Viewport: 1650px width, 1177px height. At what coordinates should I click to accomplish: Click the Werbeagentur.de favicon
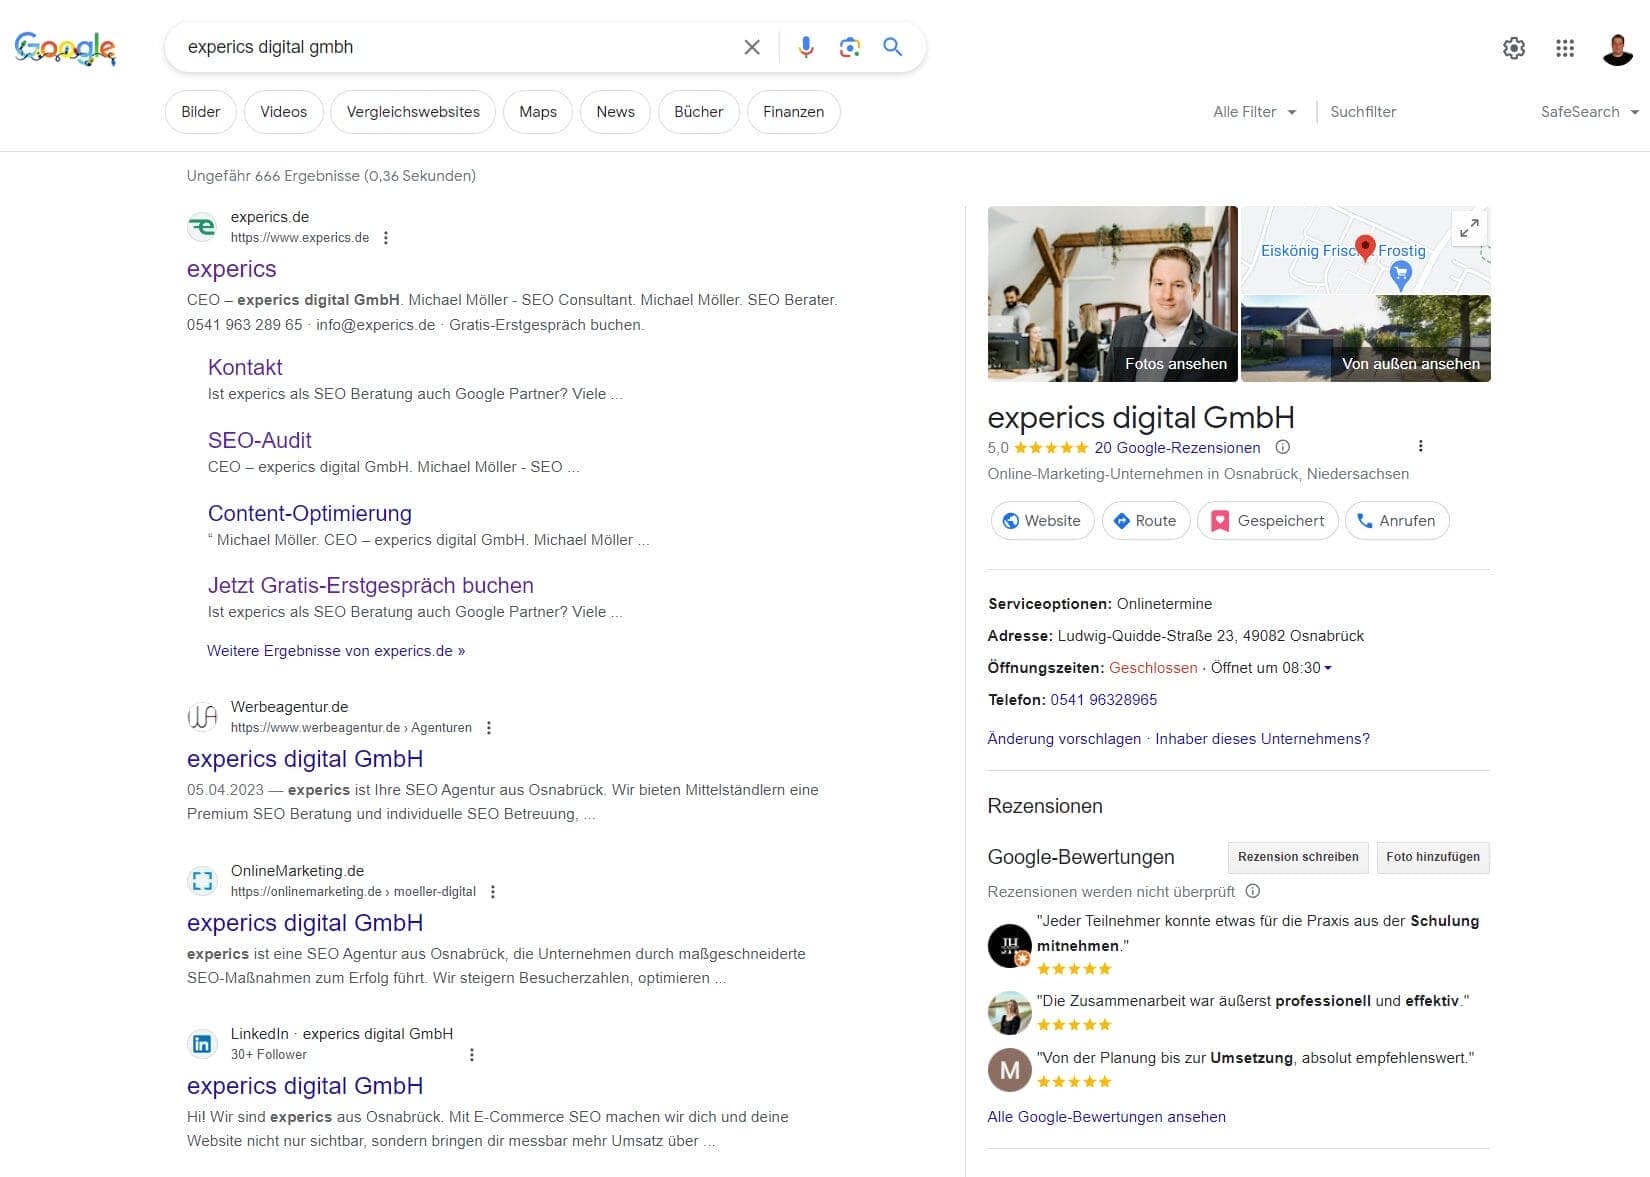[202, 717]
